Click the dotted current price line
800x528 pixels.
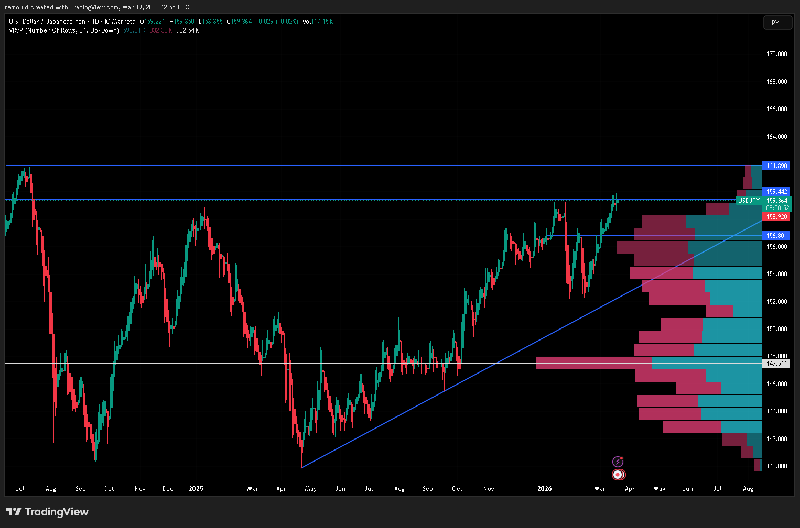300,200
